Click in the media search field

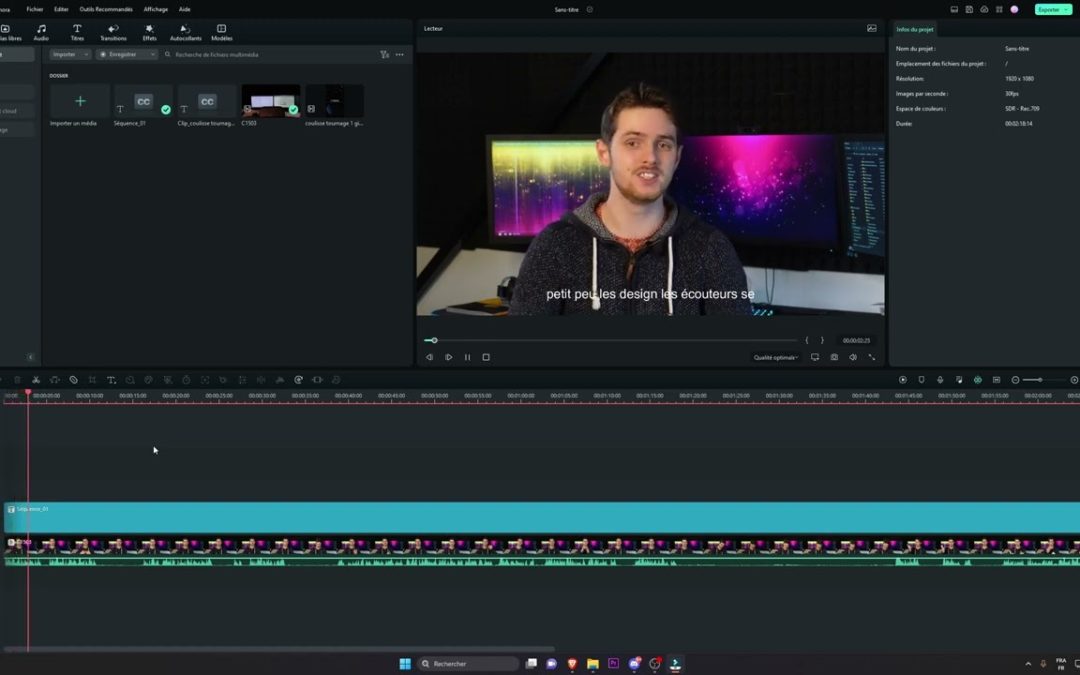click(269, 54)
